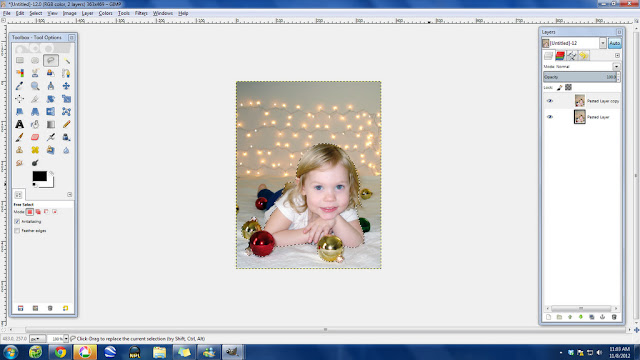The image size is (640, 360).
Task: Select the Color Picker eyedropper tool
Action: [20, 86]
